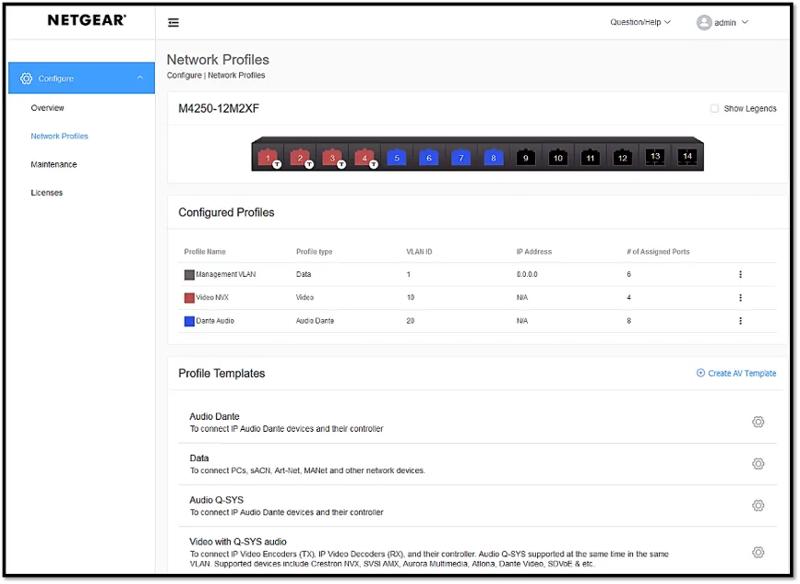Click Configure in the breadcrumb
This screenshot has height=584, width=800.
point(184,75)
